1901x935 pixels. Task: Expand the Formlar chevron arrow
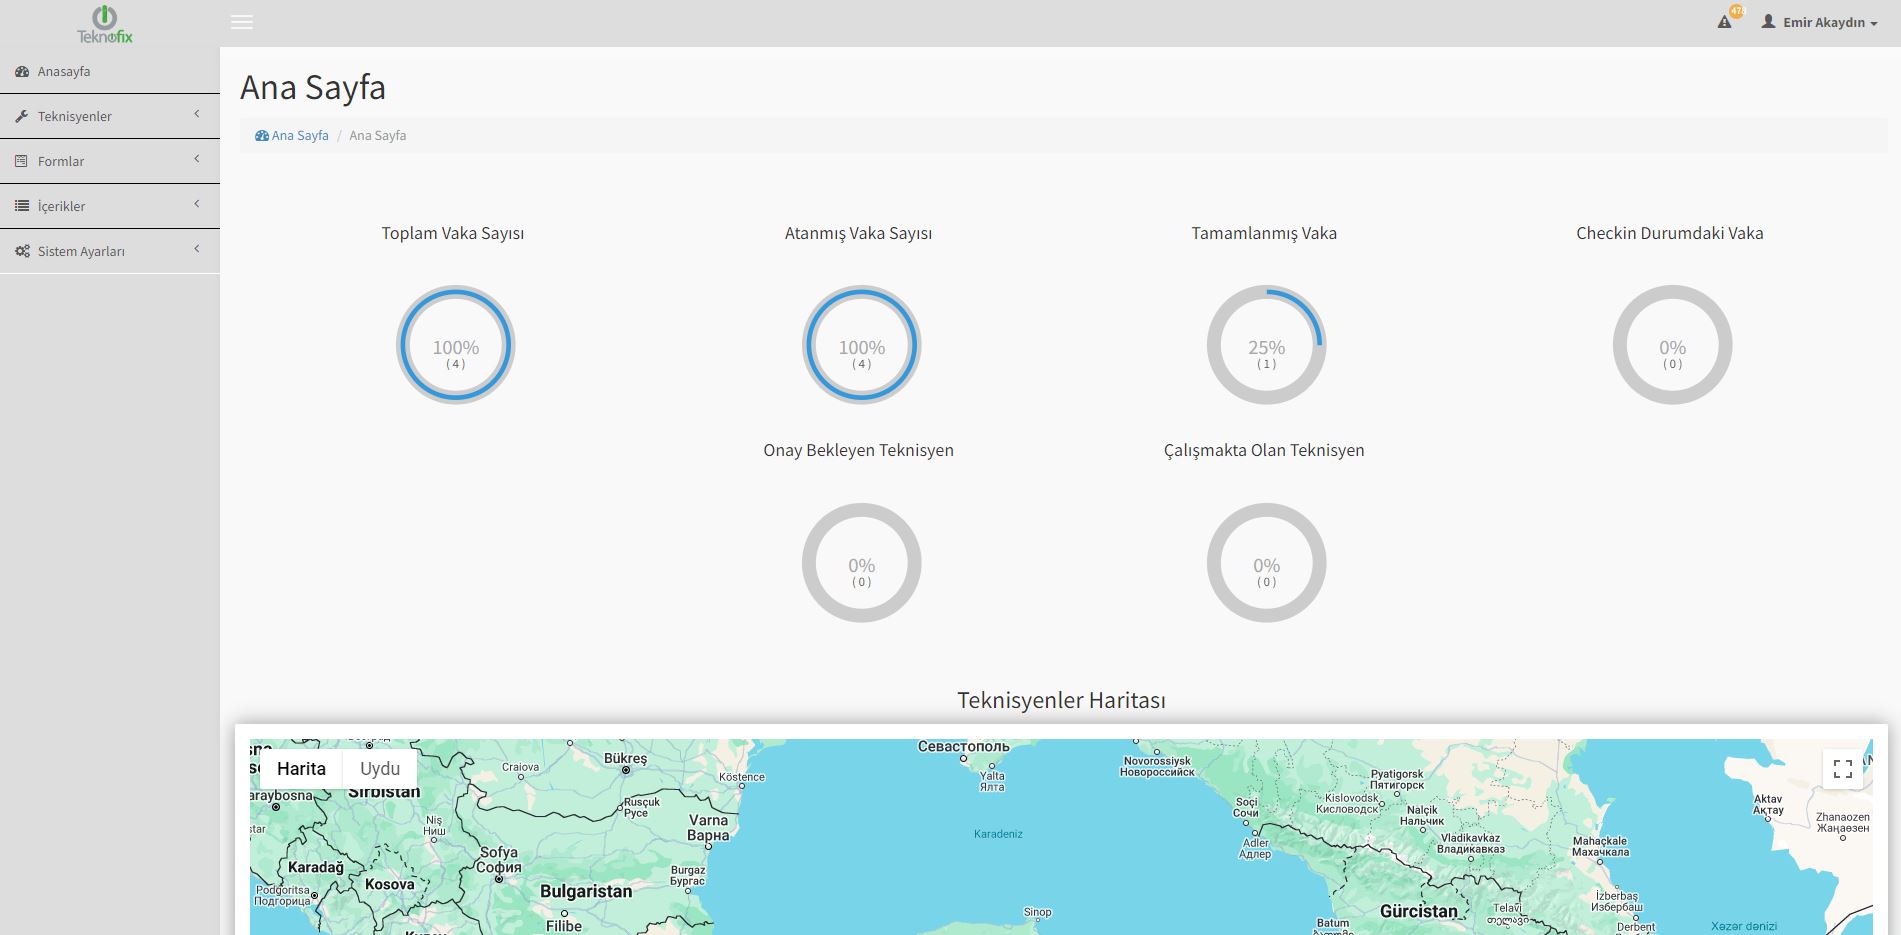point(197,159)
